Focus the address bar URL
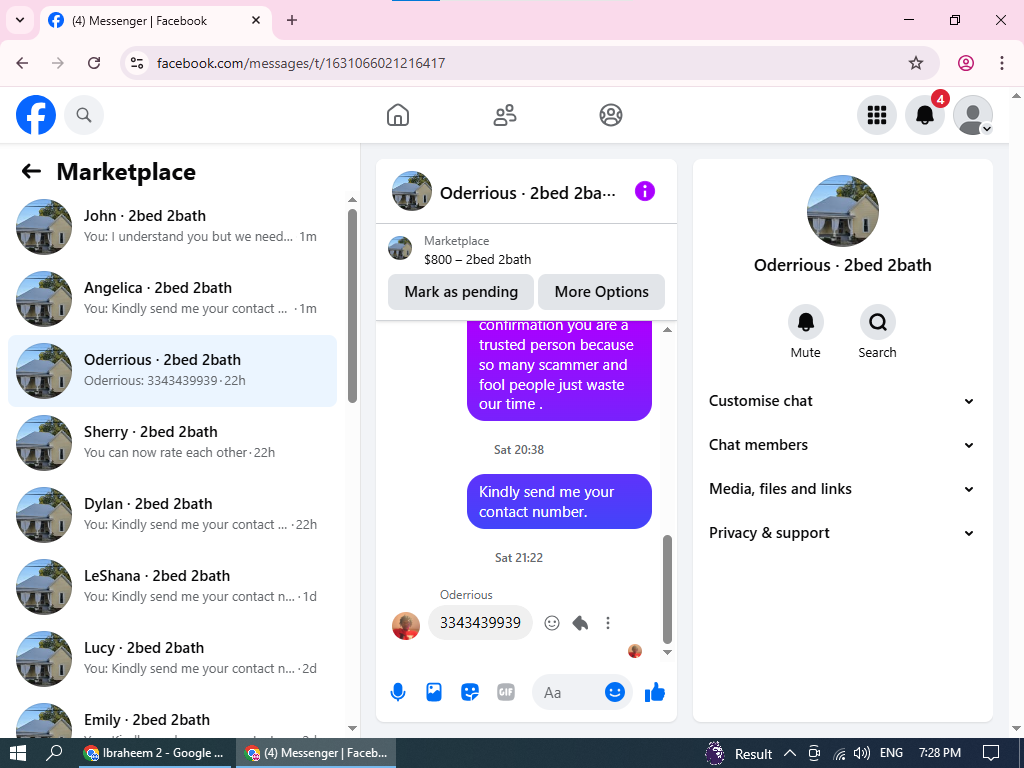 pyautogui.click(x=301, y=63)
